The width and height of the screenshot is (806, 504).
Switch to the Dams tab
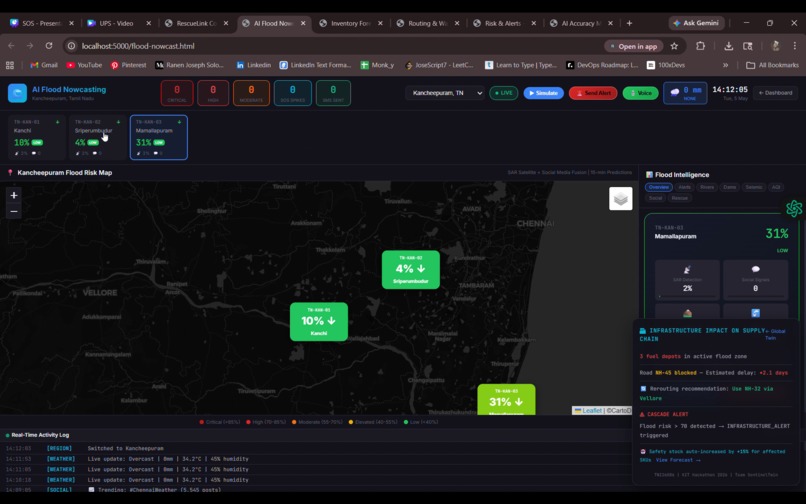pyautogui.click(x=729, y=187)
